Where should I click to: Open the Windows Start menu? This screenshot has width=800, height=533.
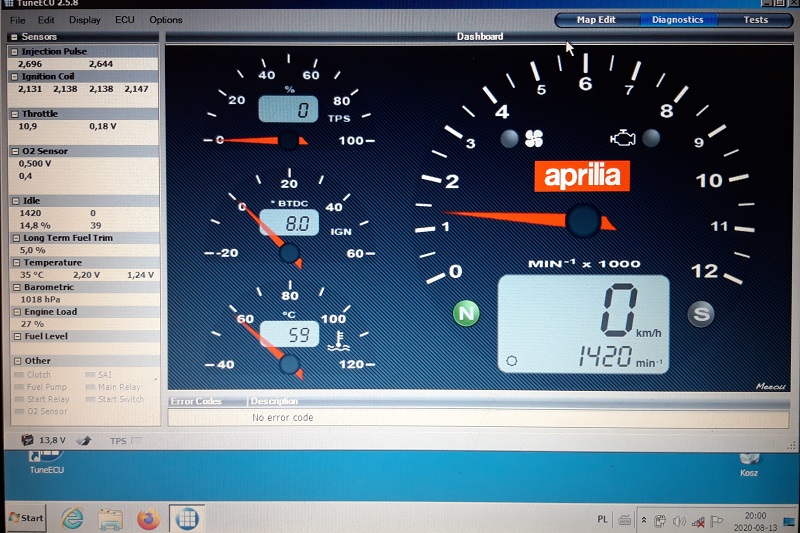(26, 518)
